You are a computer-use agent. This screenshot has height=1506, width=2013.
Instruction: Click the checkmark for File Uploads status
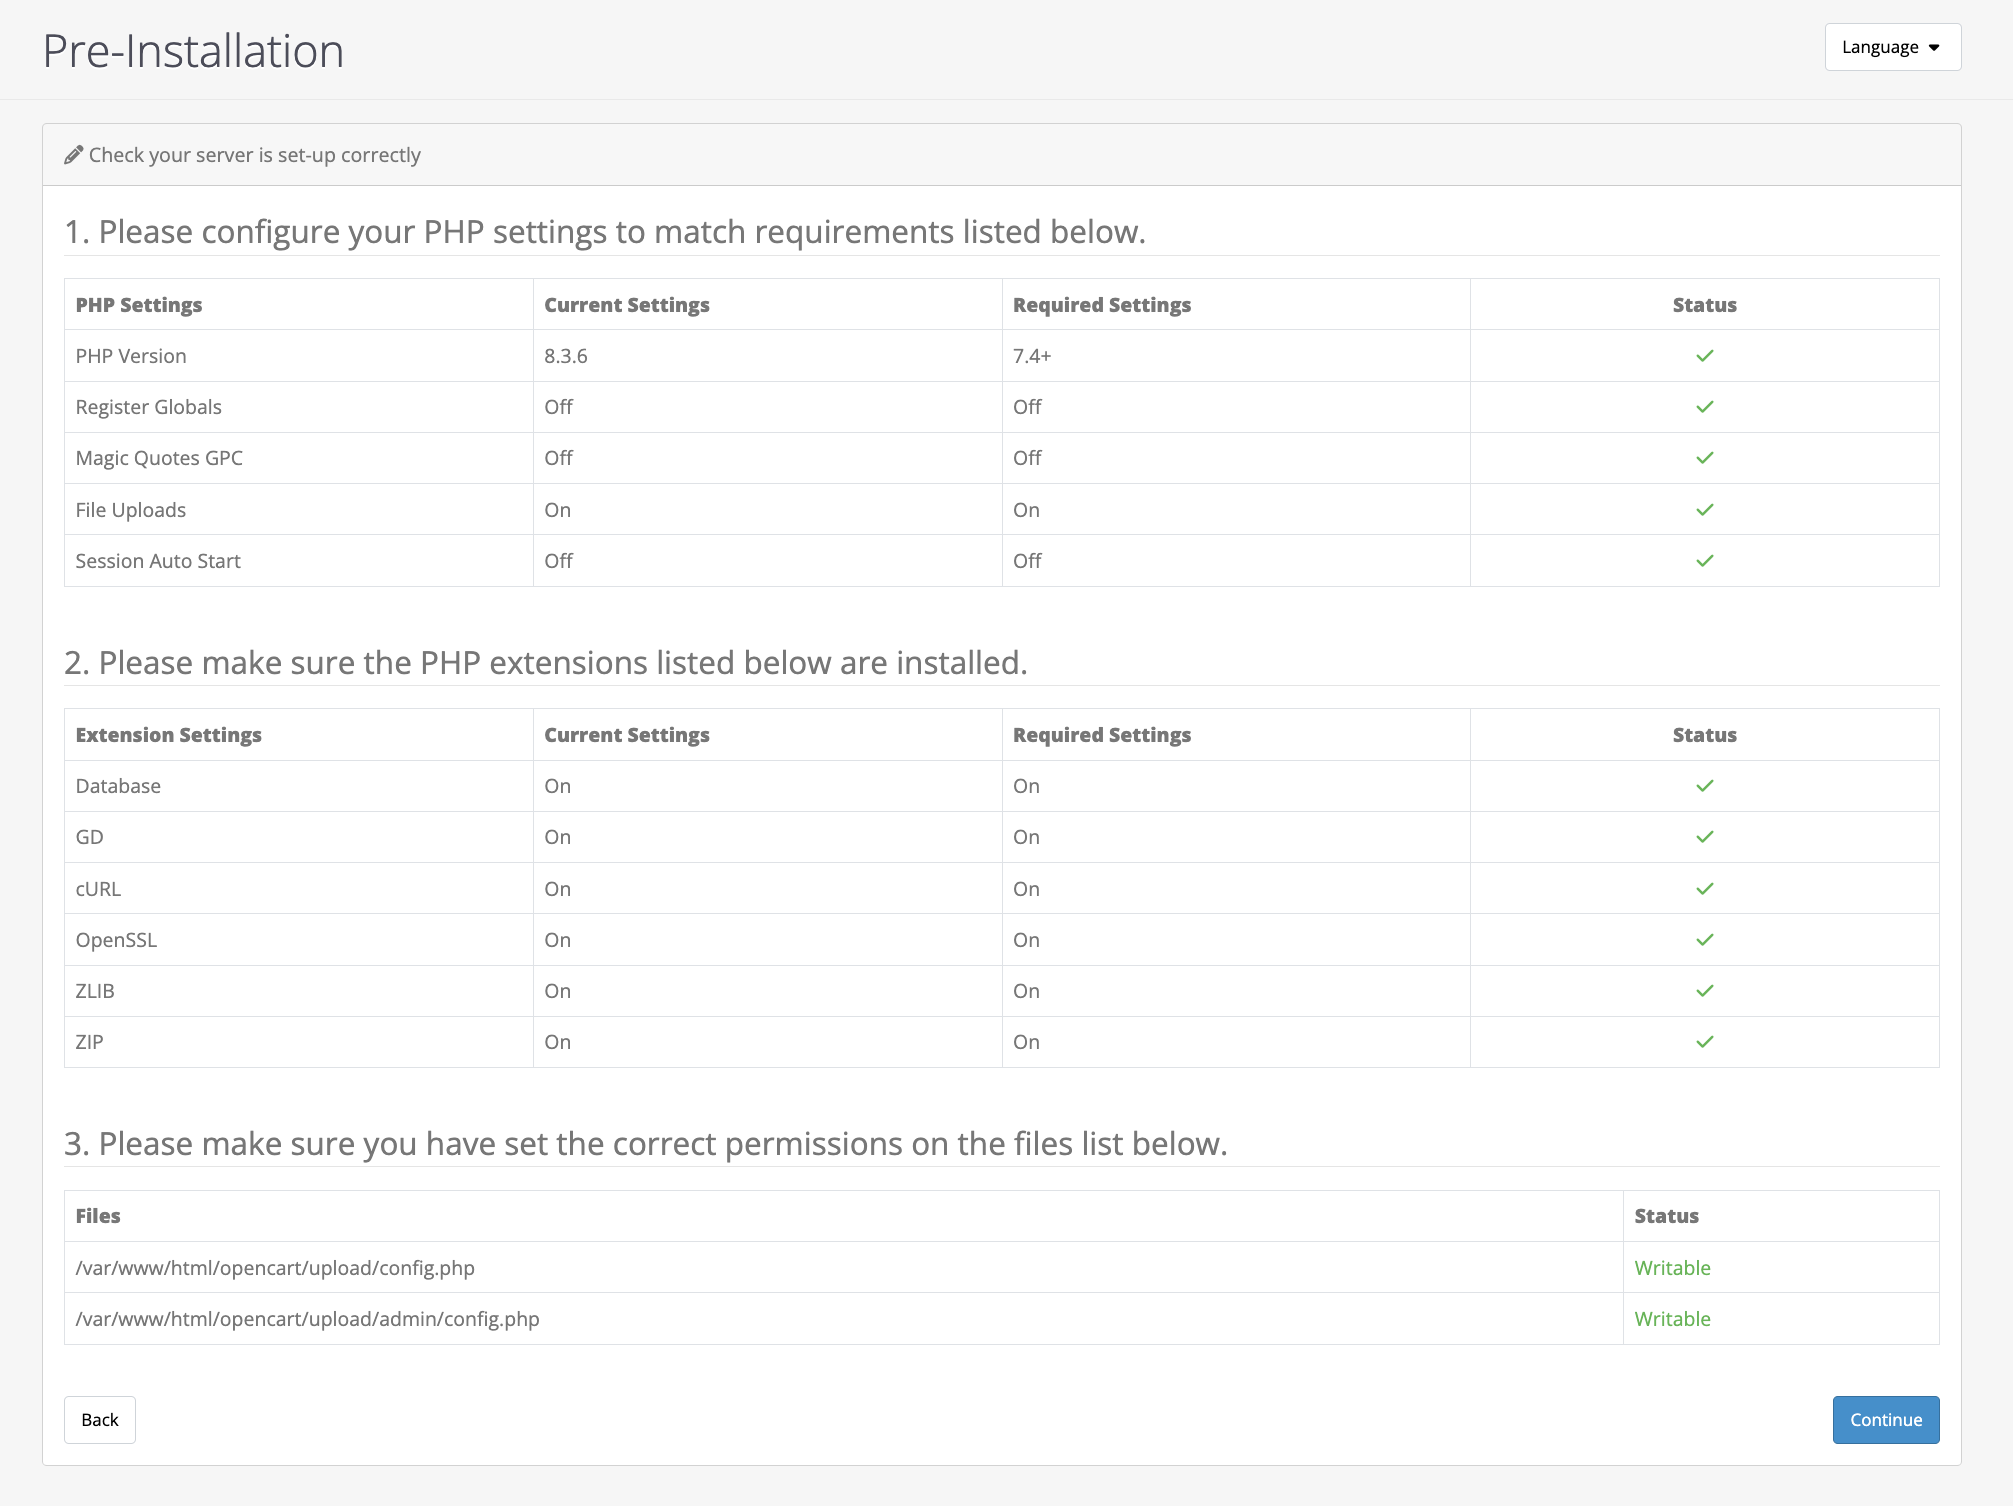pos(1704,509)
